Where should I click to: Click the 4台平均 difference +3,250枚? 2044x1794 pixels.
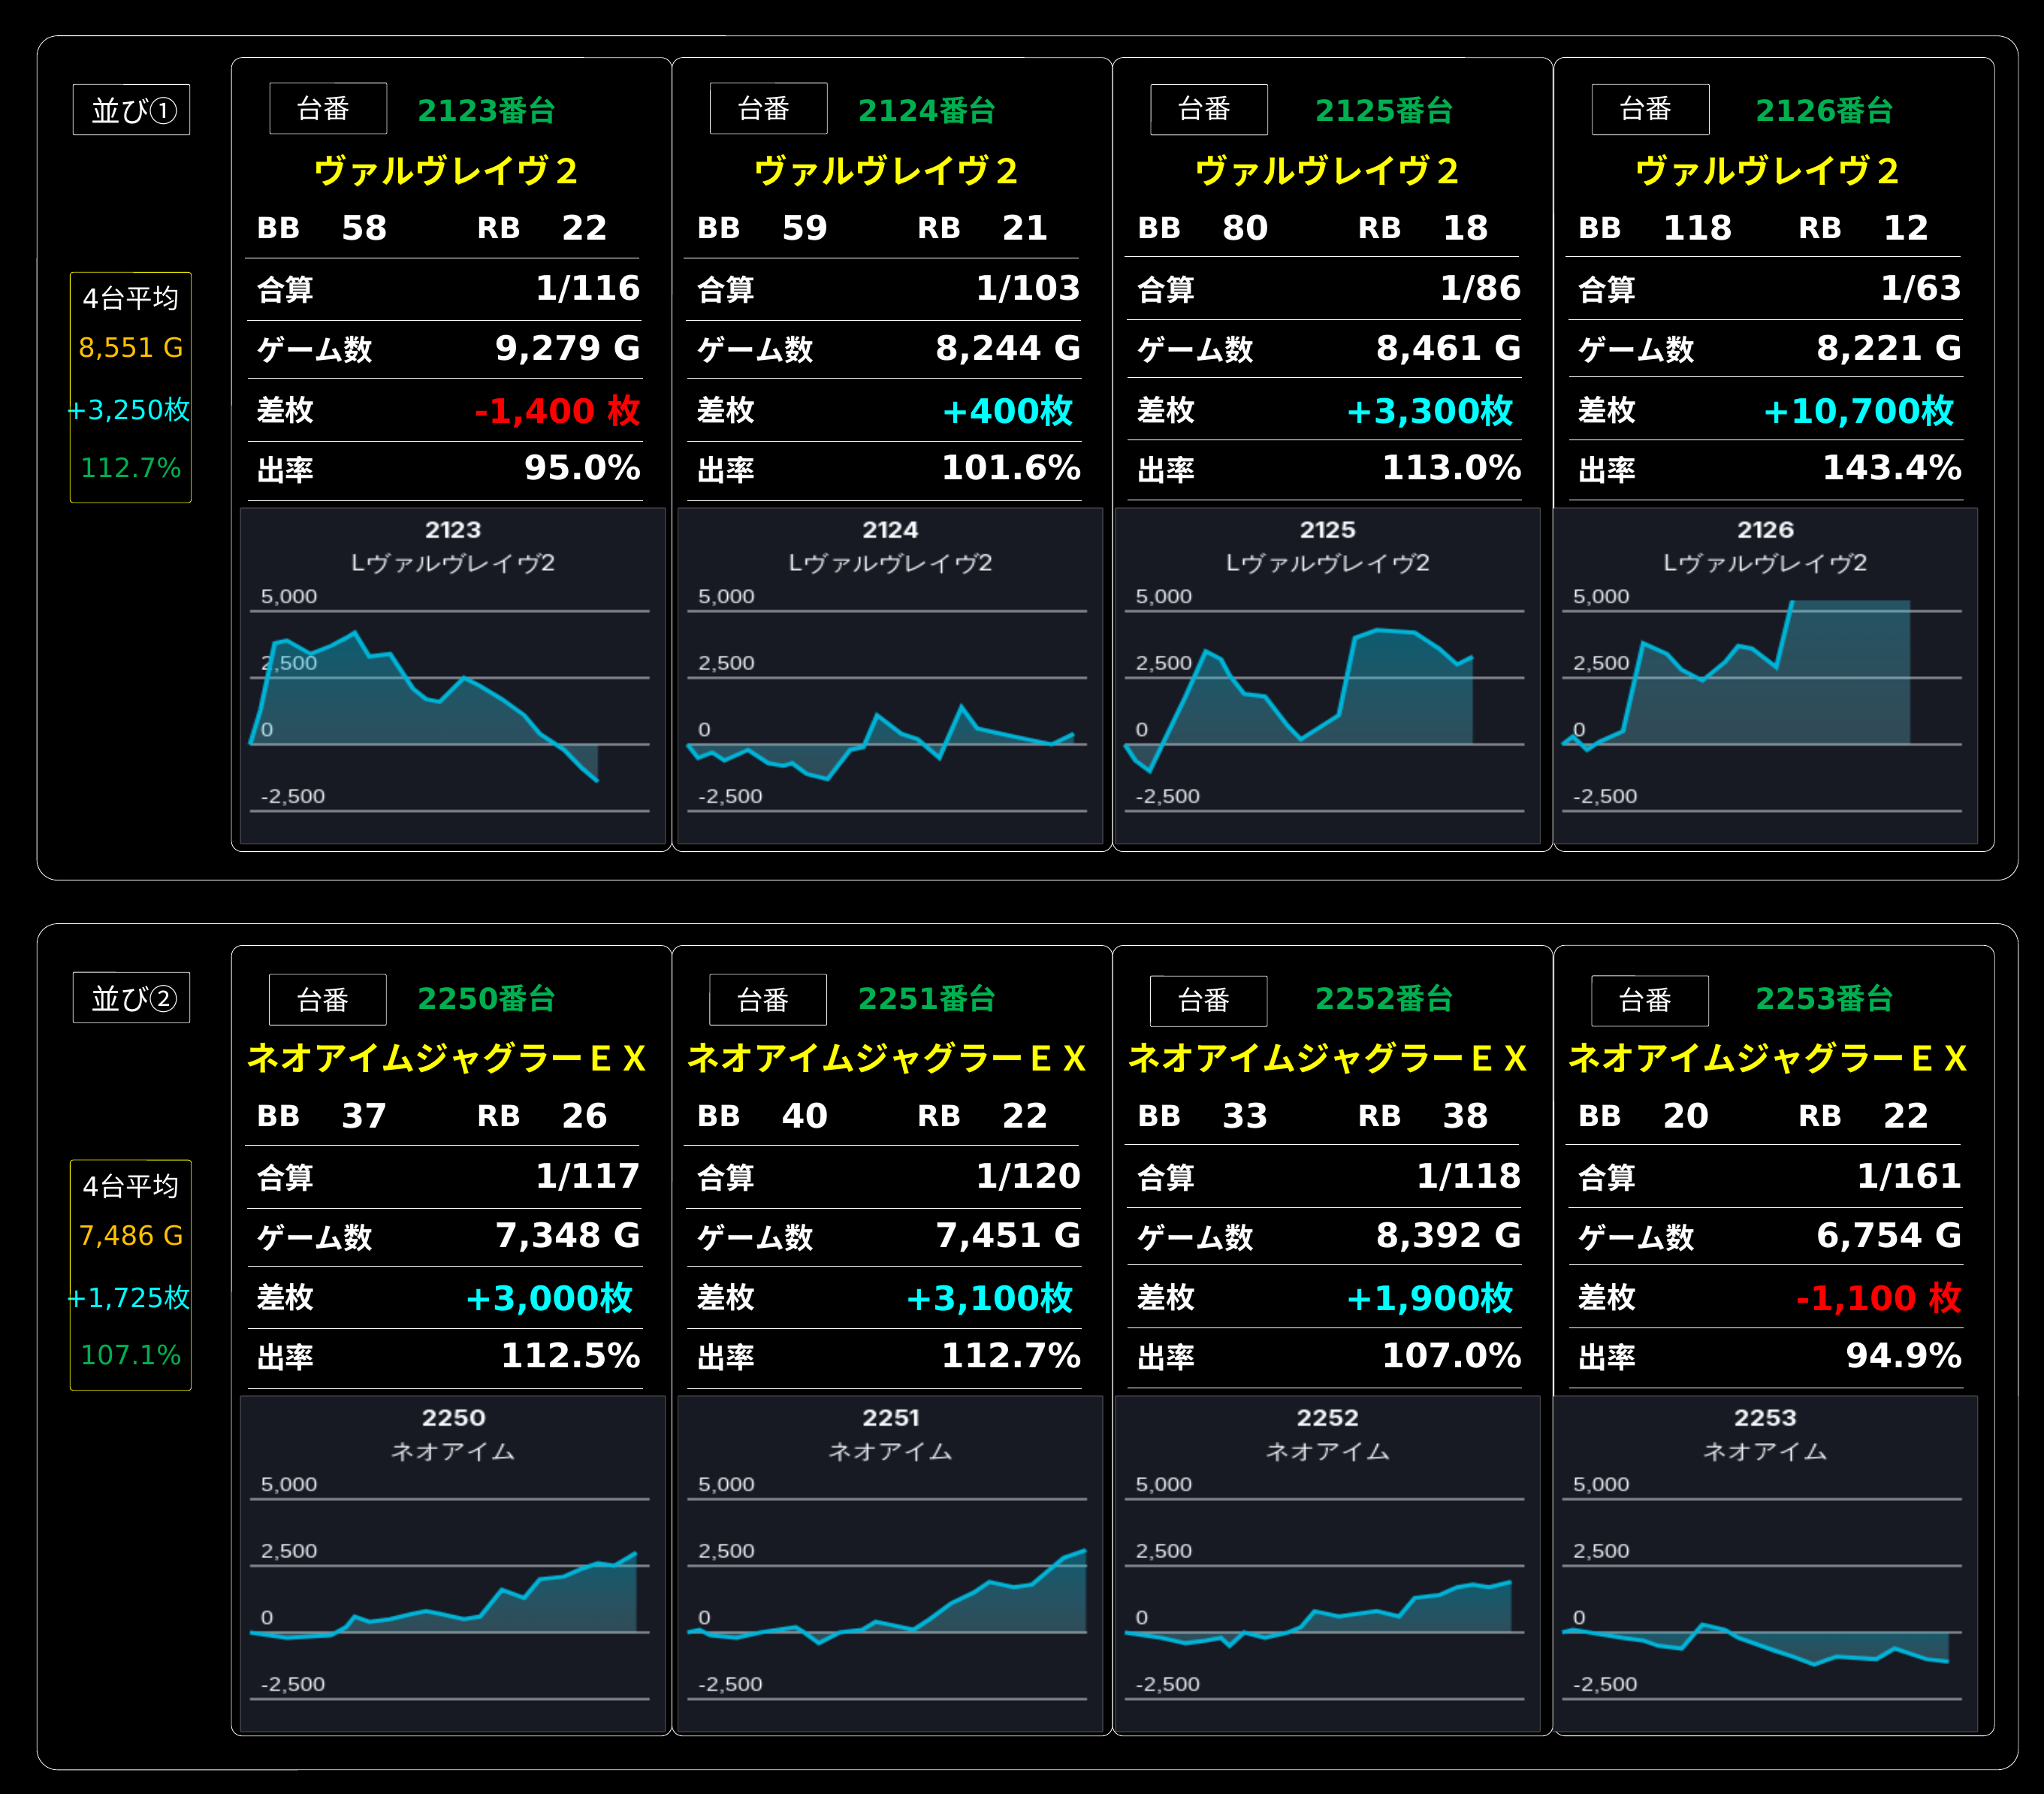[129, 410]
